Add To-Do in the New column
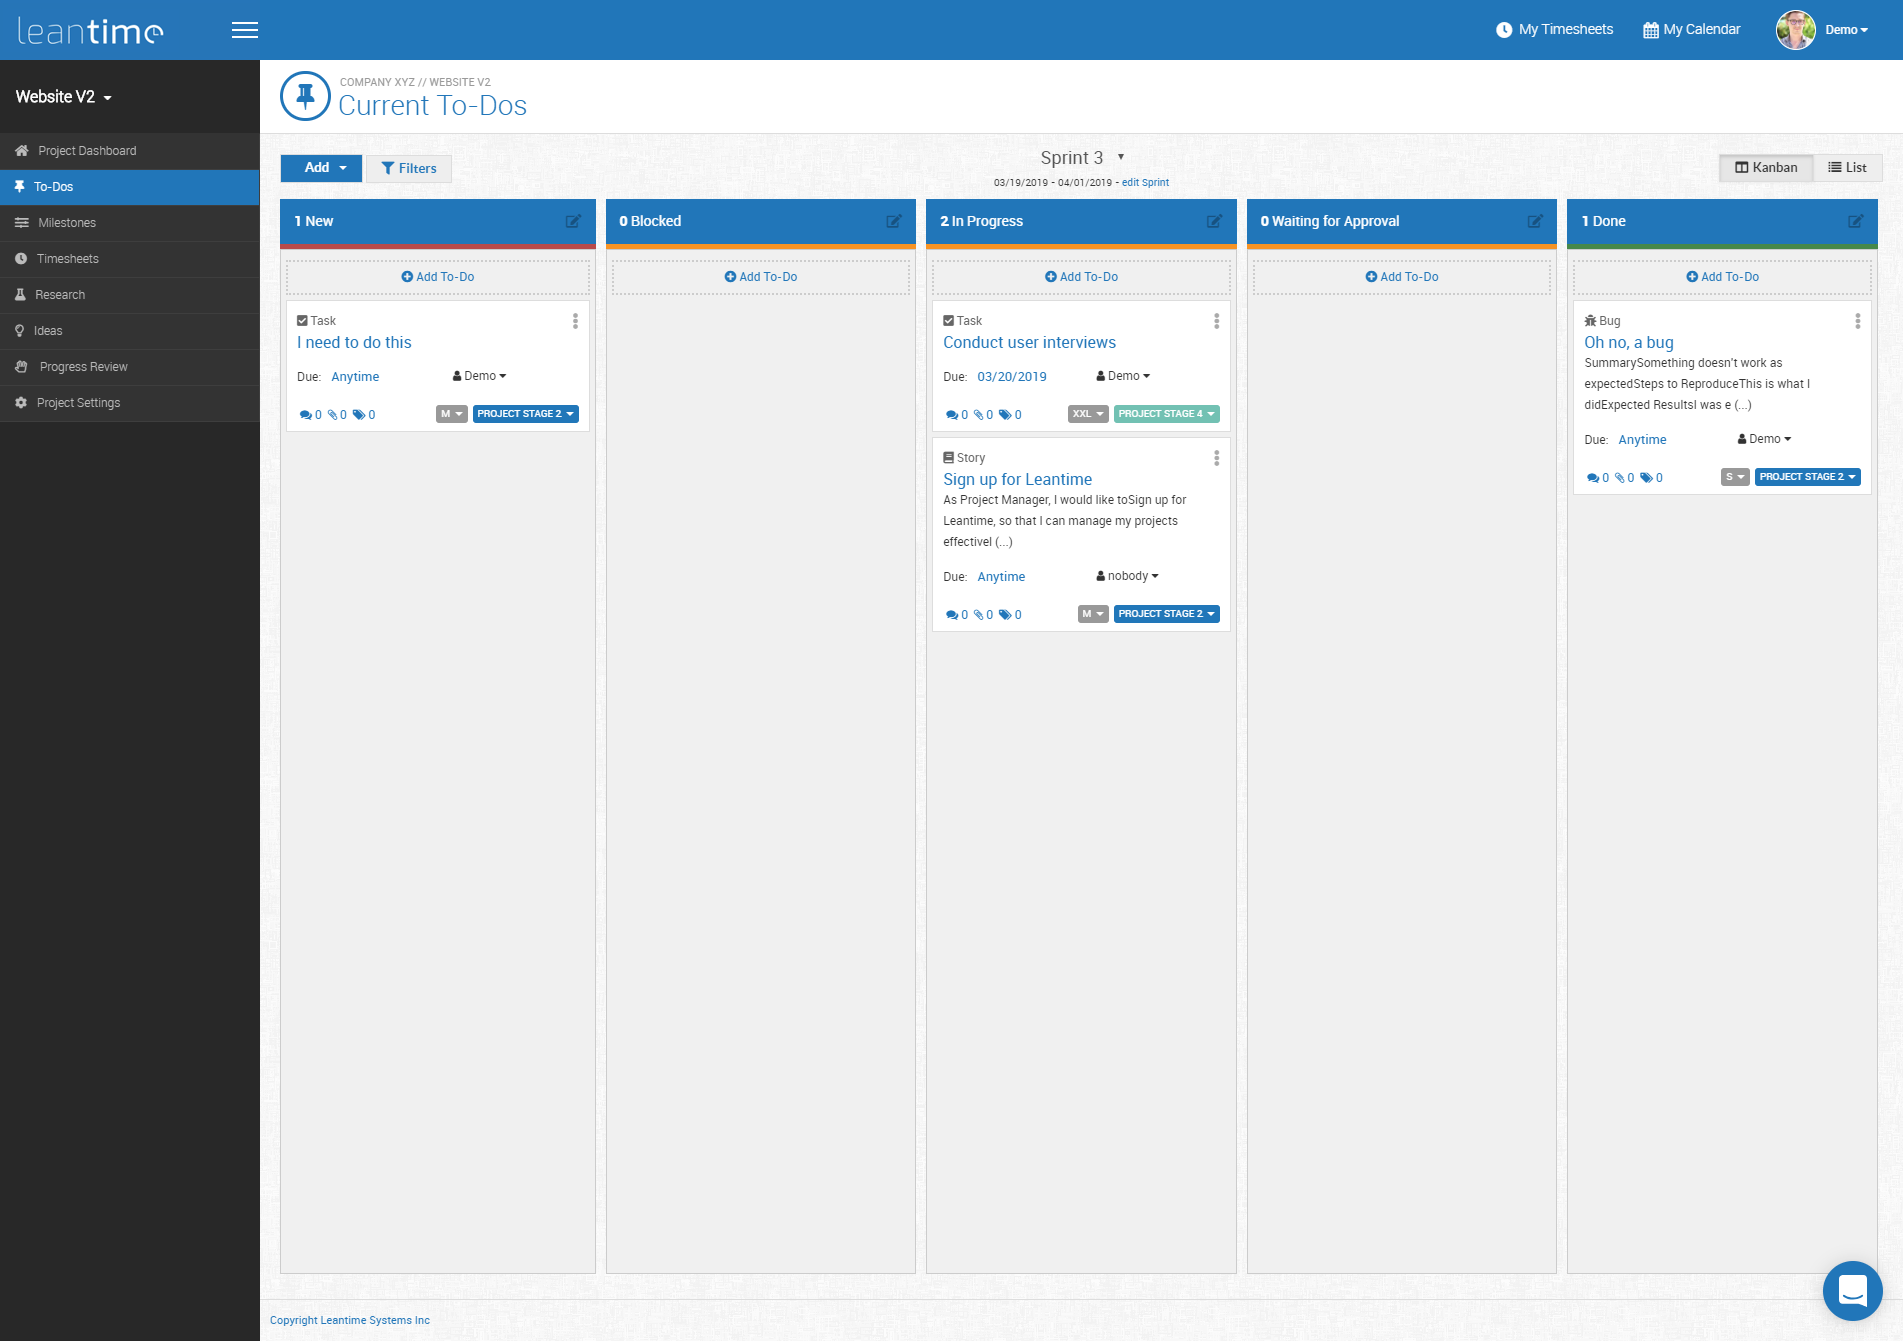Viewport: 1903px width, 1341px height. [x=438, y=277]
